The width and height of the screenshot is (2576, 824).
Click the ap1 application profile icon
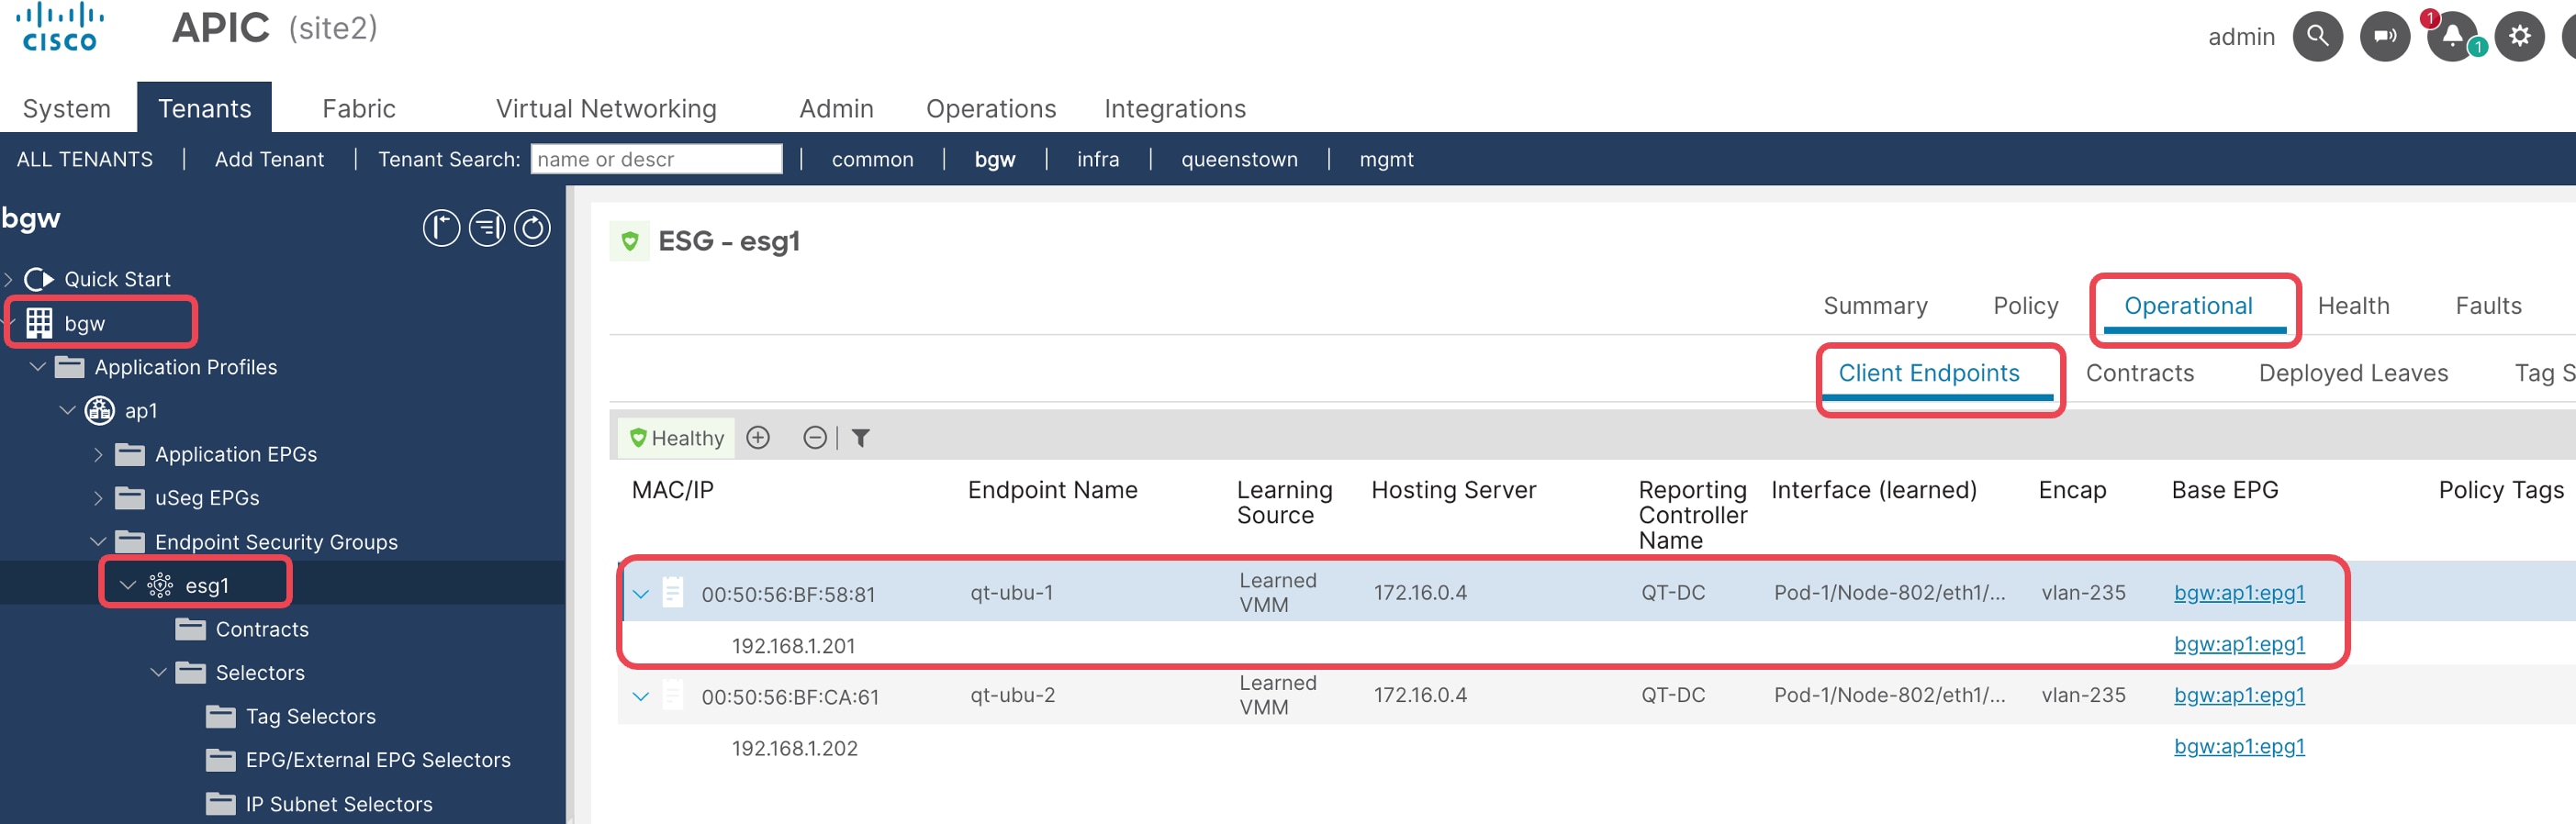tap(99, 410)
